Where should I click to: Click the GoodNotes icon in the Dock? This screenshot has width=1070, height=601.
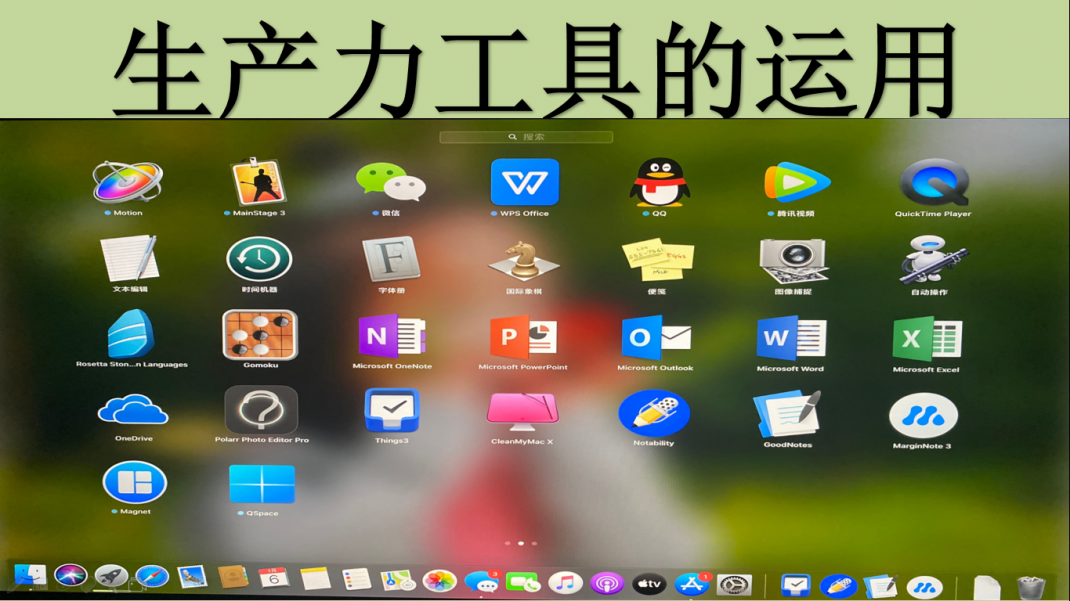880,586
